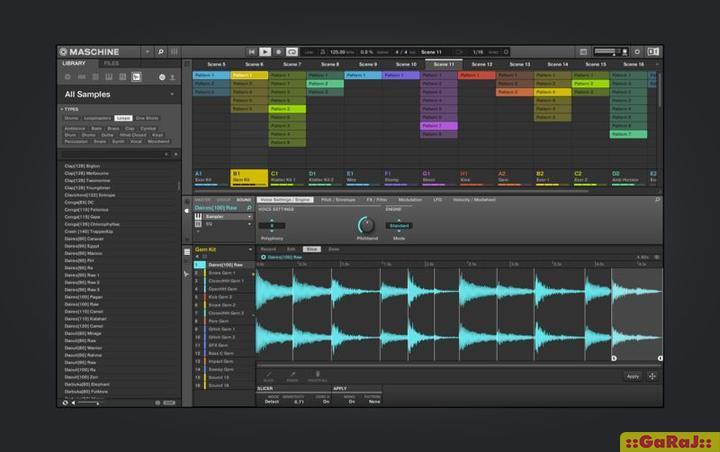Select the magenta Pattern 7 under Scene 11
Screen dimensions: 720x452
pyautogui.click(x=439, y=125)
